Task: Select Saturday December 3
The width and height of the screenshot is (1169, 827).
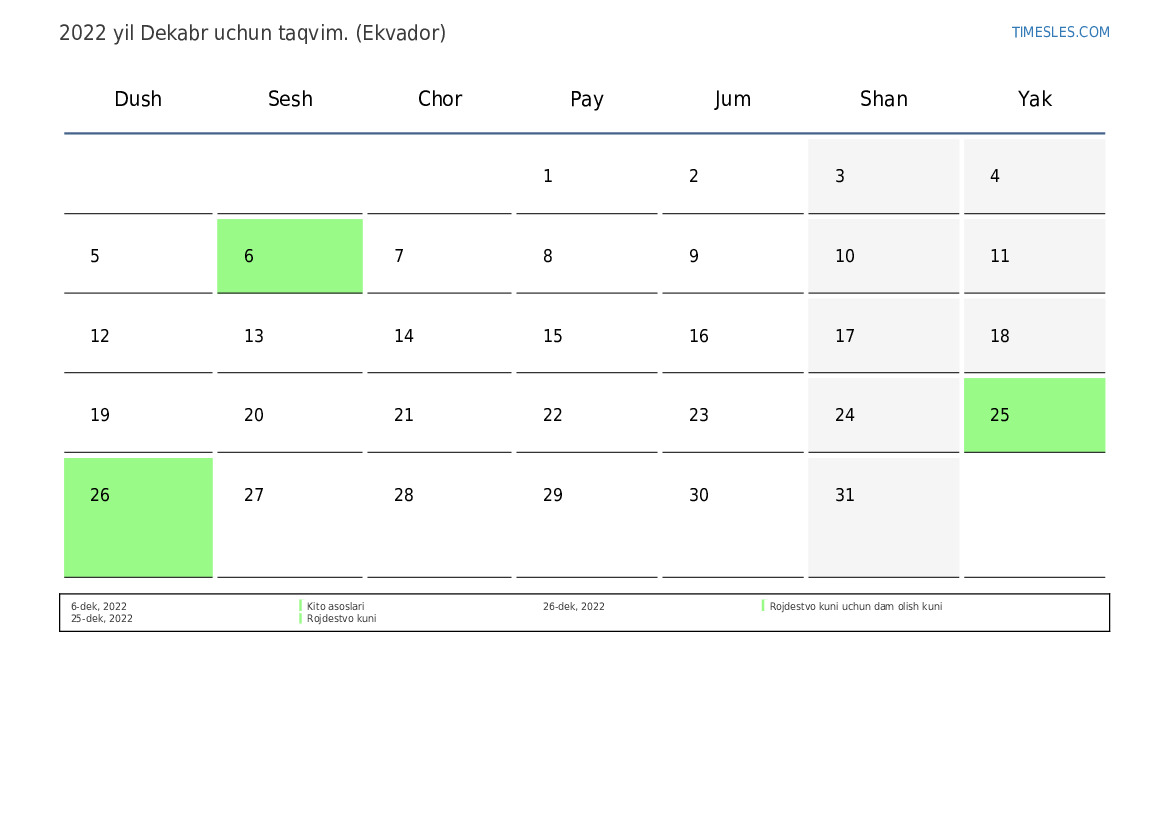Action: 883,176
